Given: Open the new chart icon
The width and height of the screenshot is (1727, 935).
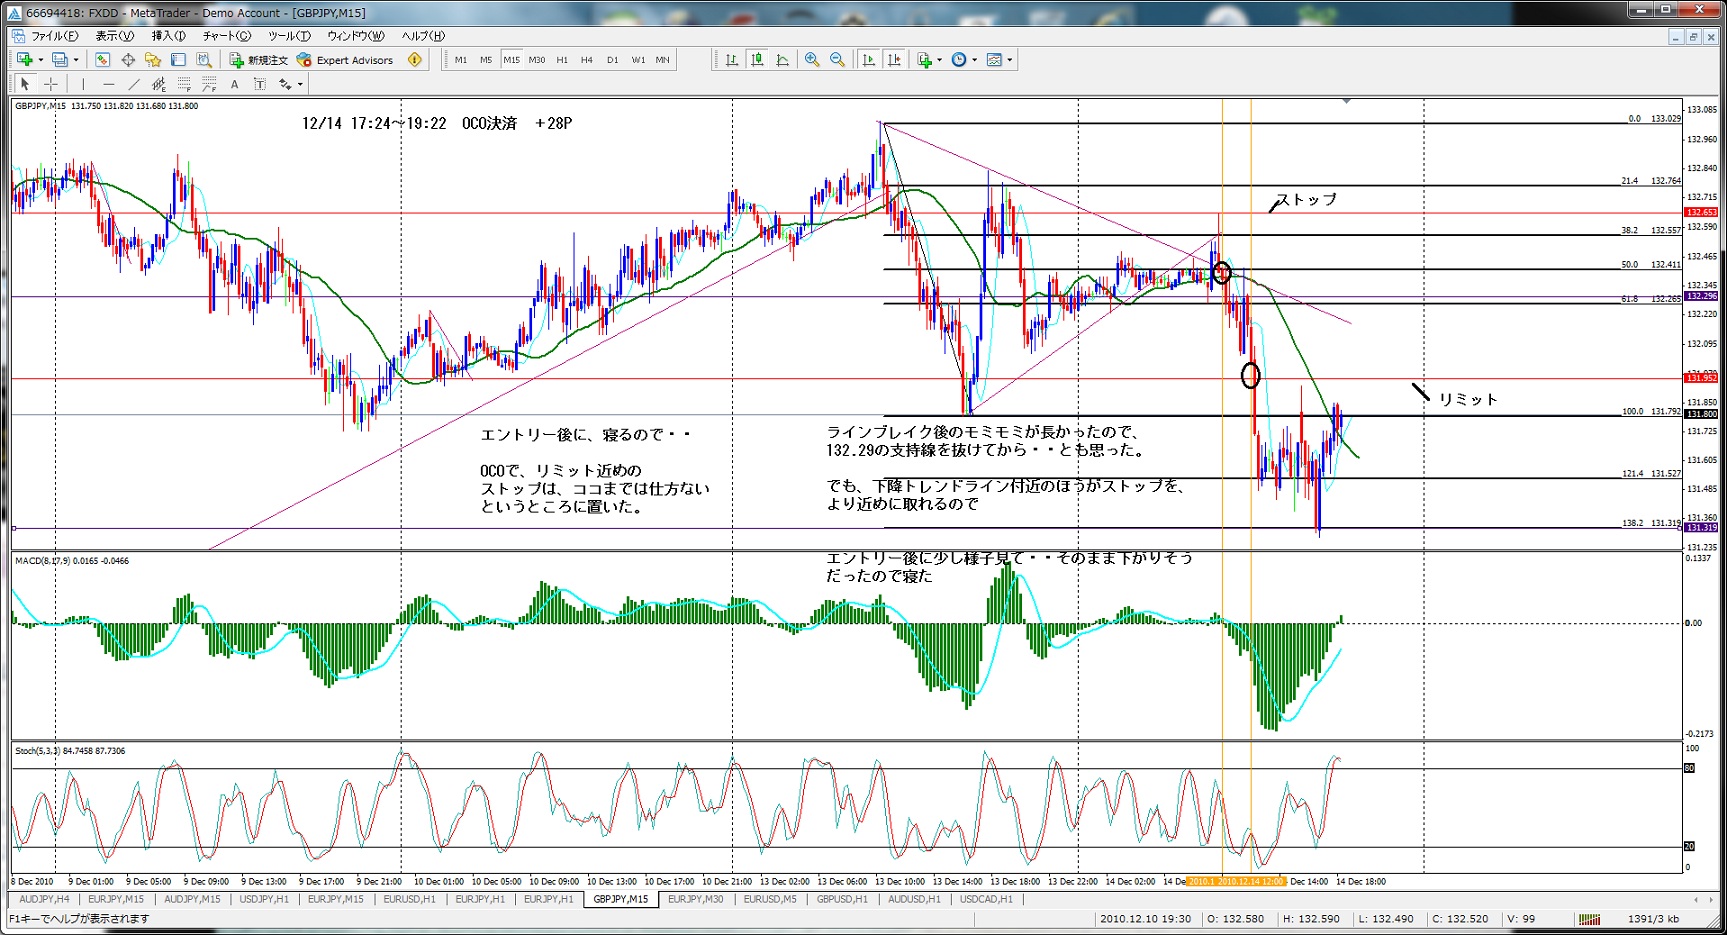Looking at the screenshot, I should pyautogui.click(x=24, y=60).
